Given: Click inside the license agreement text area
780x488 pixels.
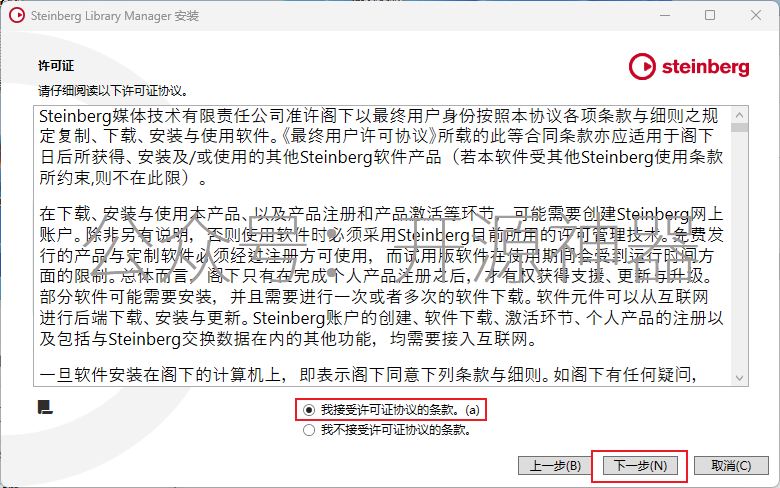Looking at the screenshot, I should [382, 246].
